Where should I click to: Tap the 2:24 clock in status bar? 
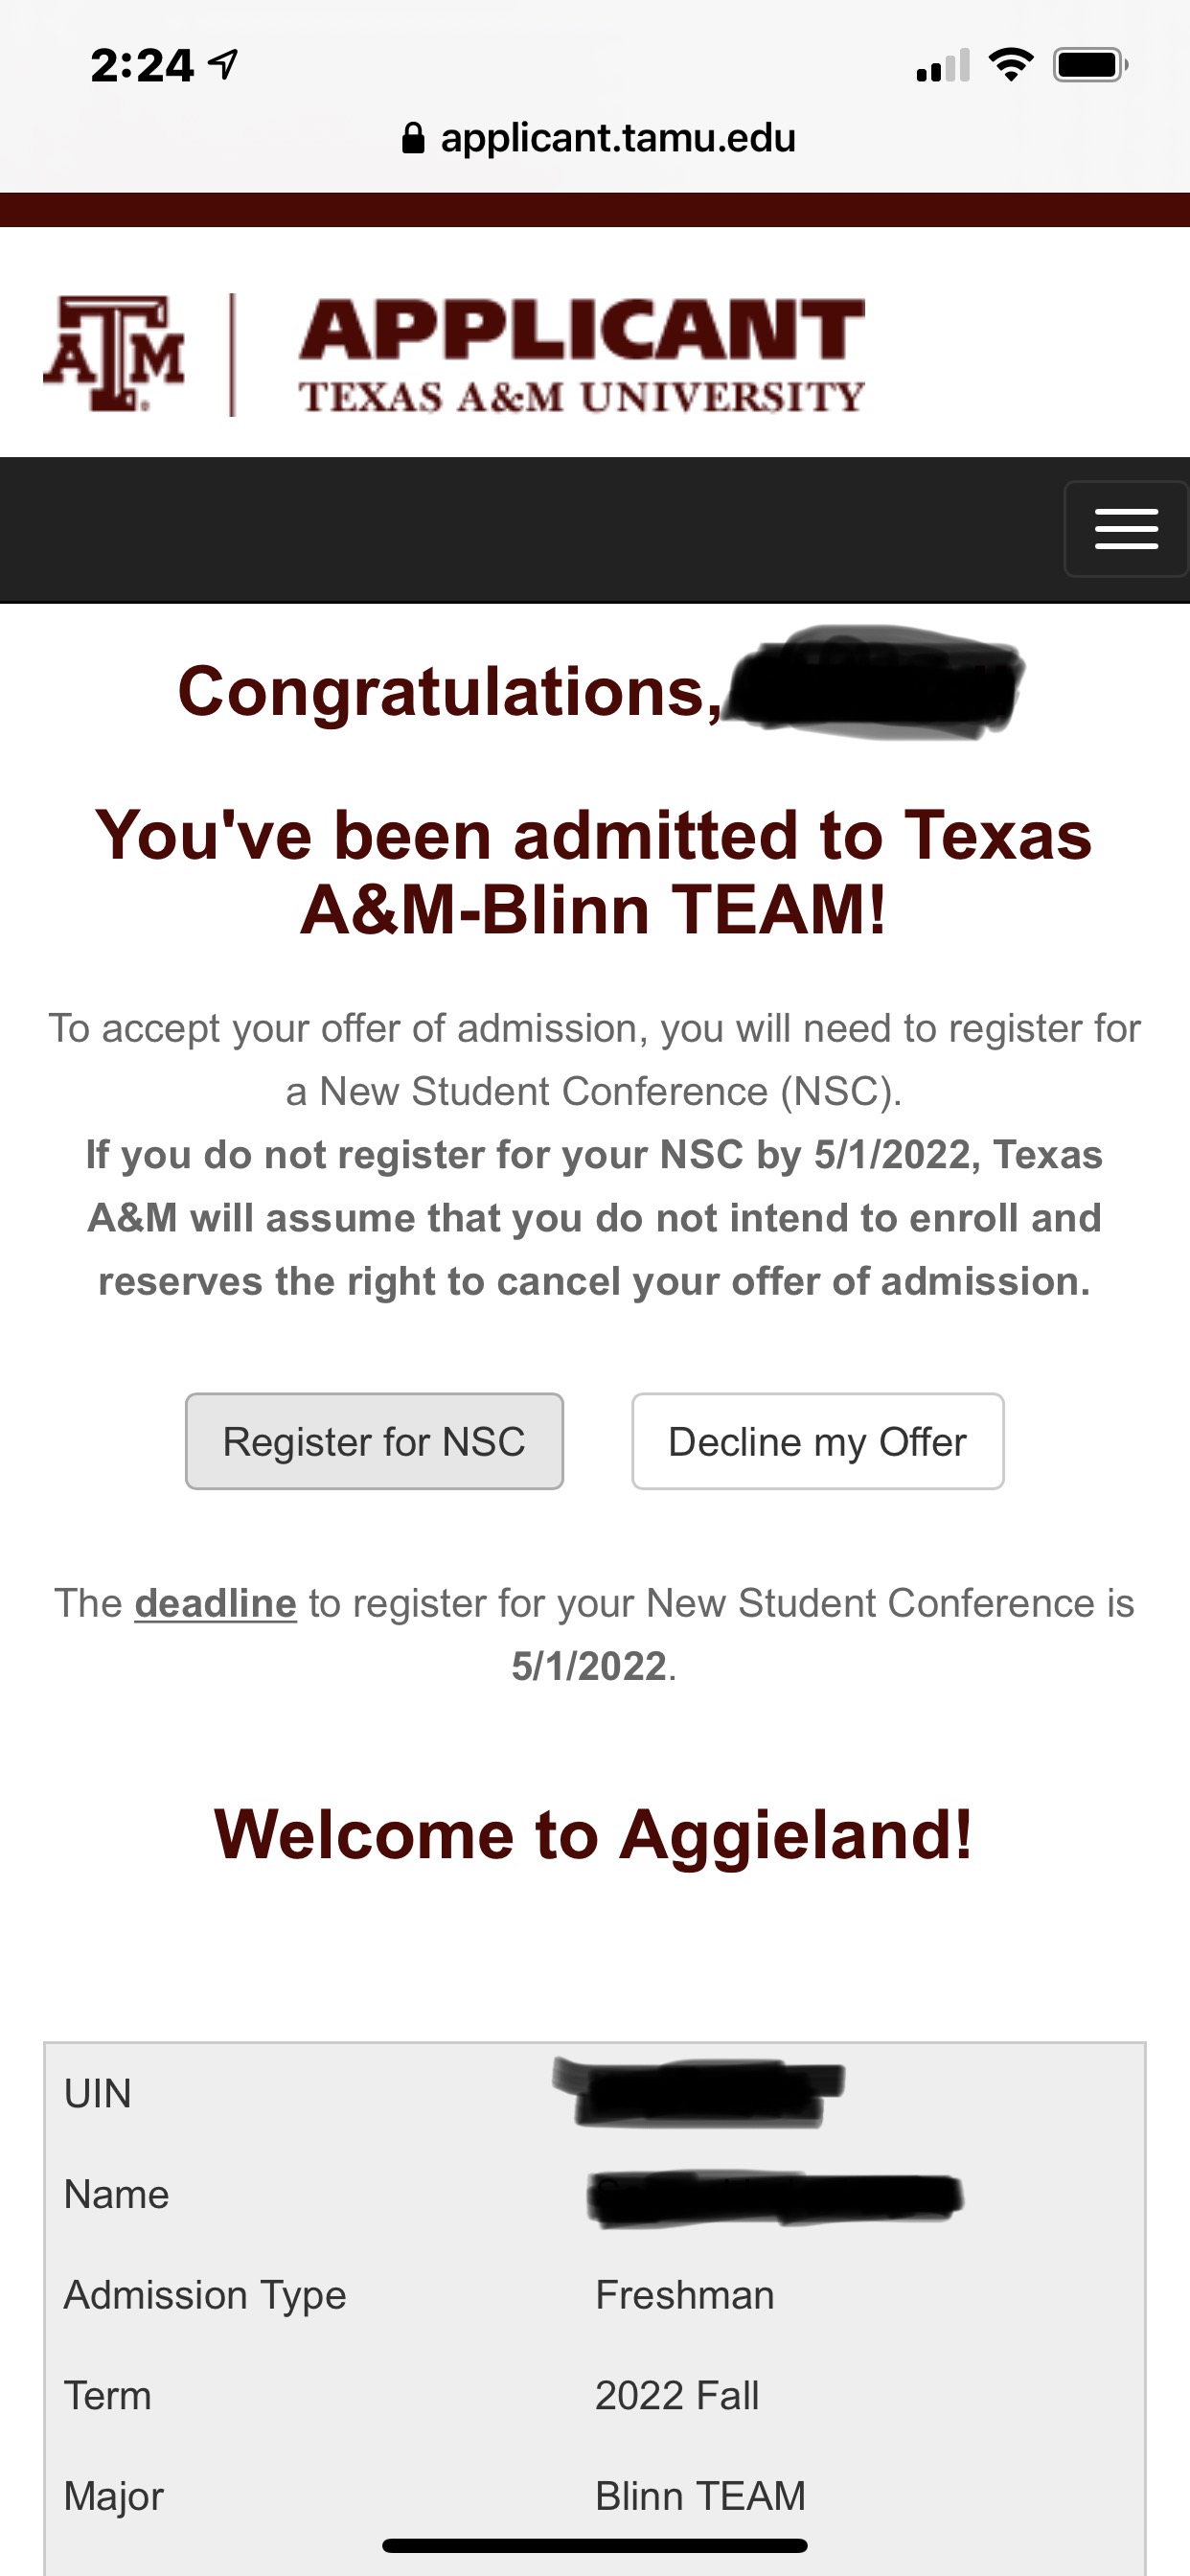[x=141, y=66]
